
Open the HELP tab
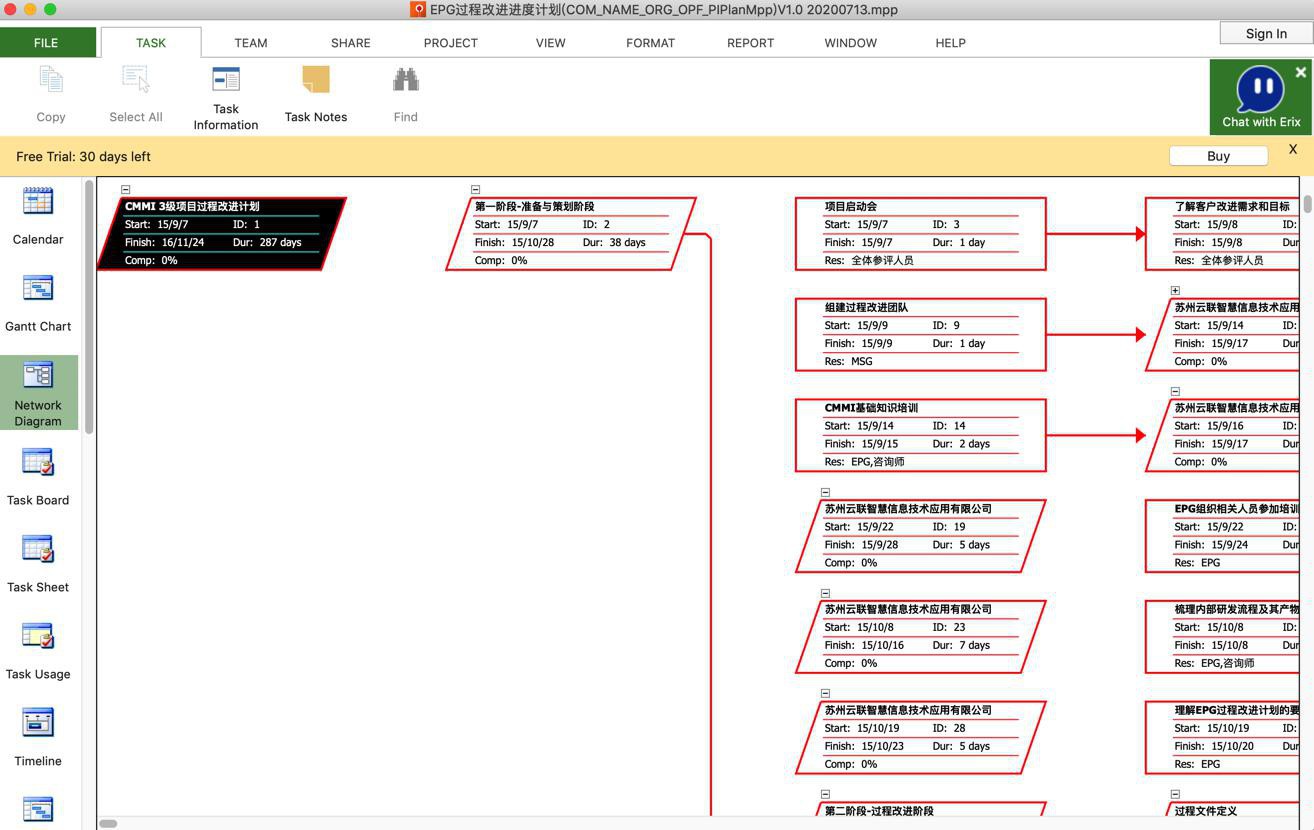tap(951, 43)
